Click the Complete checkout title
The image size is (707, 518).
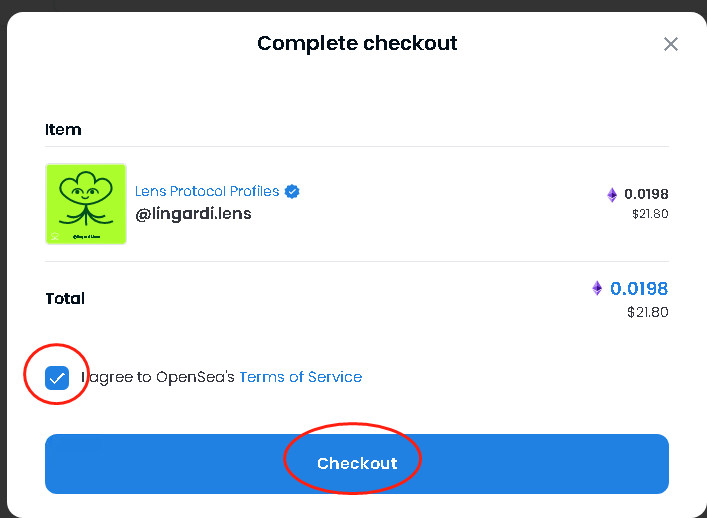[x=357, y=43]
